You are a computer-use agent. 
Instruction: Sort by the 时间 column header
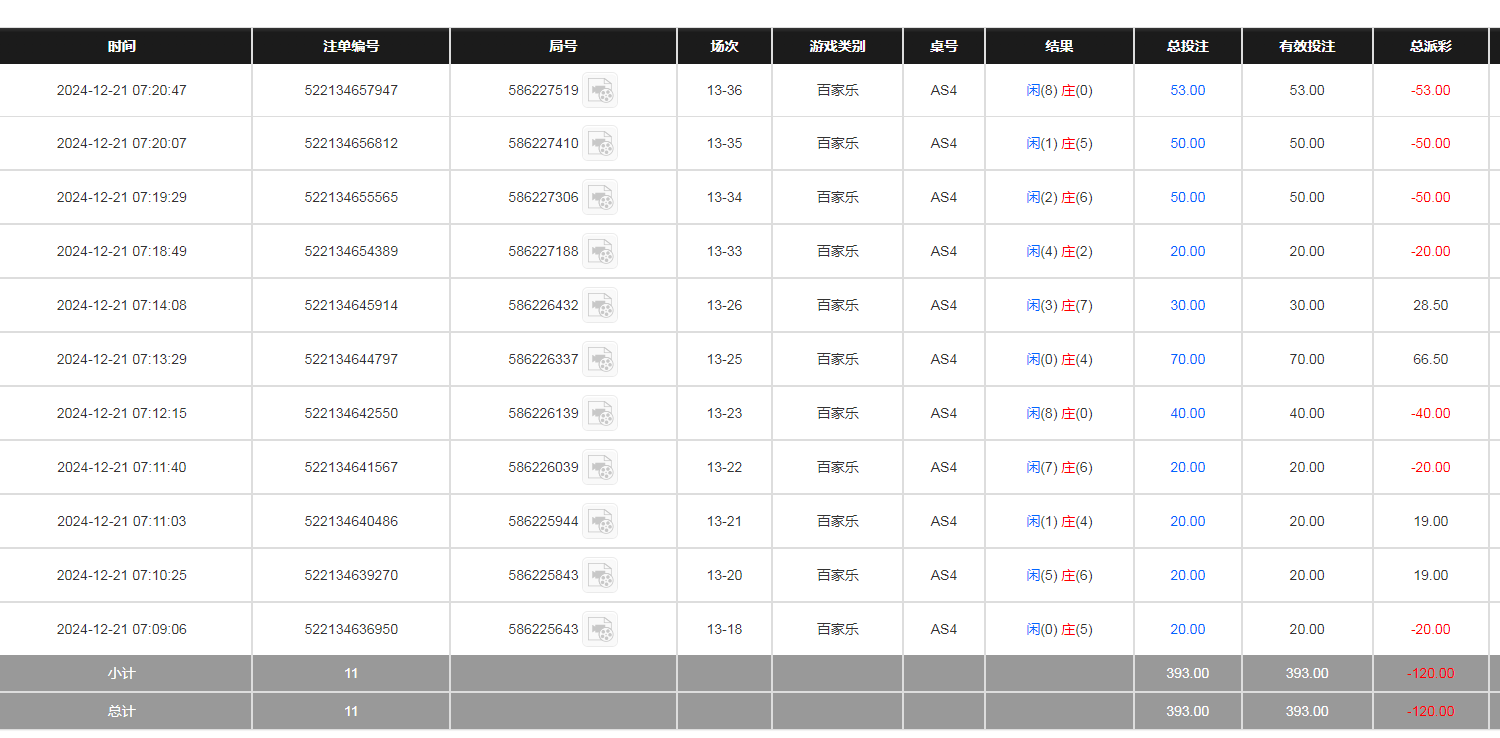tap(122, 46)
